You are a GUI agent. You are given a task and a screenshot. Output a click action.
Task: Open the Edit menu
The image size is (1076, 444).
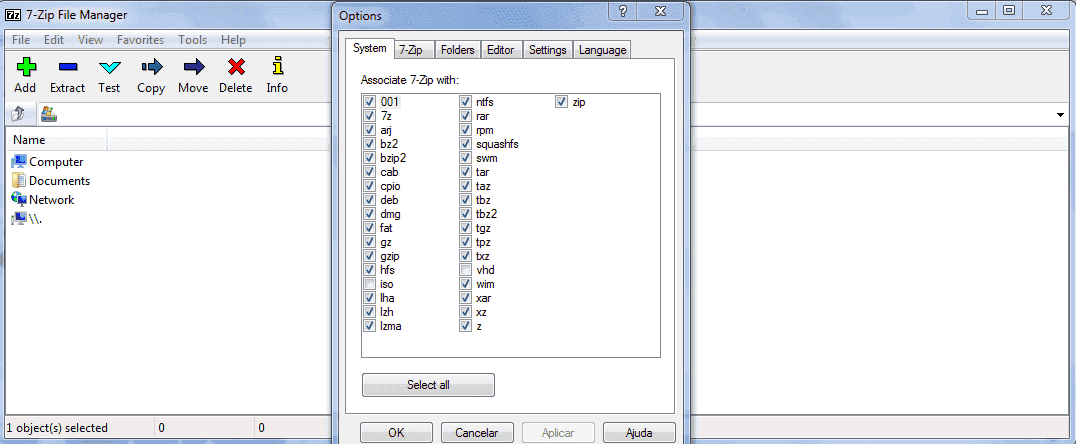click(54, 40)
